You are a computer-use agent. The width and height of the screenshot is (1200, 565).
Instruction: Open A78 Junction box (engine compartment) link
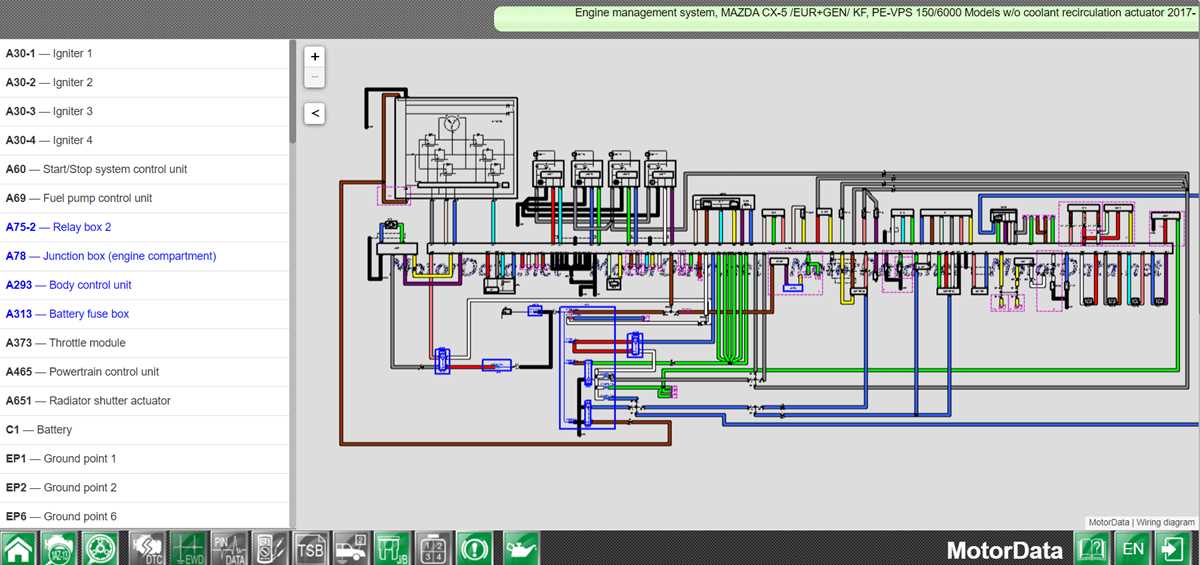pos(144,257)
